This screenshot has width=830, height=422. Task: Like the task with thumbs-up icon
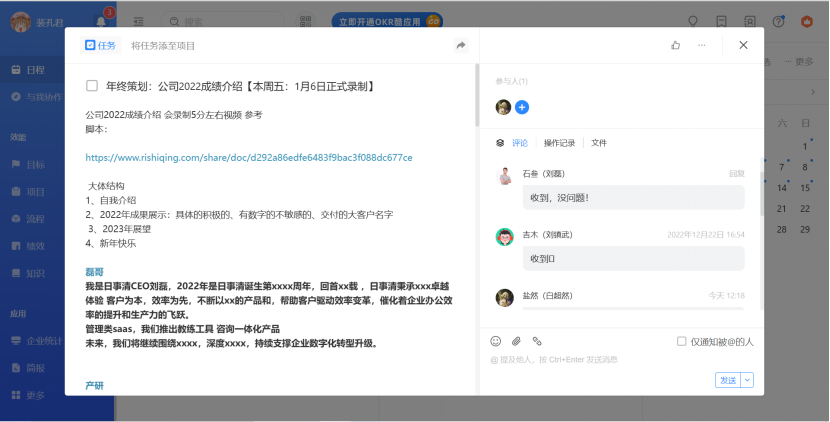point(675,46)
